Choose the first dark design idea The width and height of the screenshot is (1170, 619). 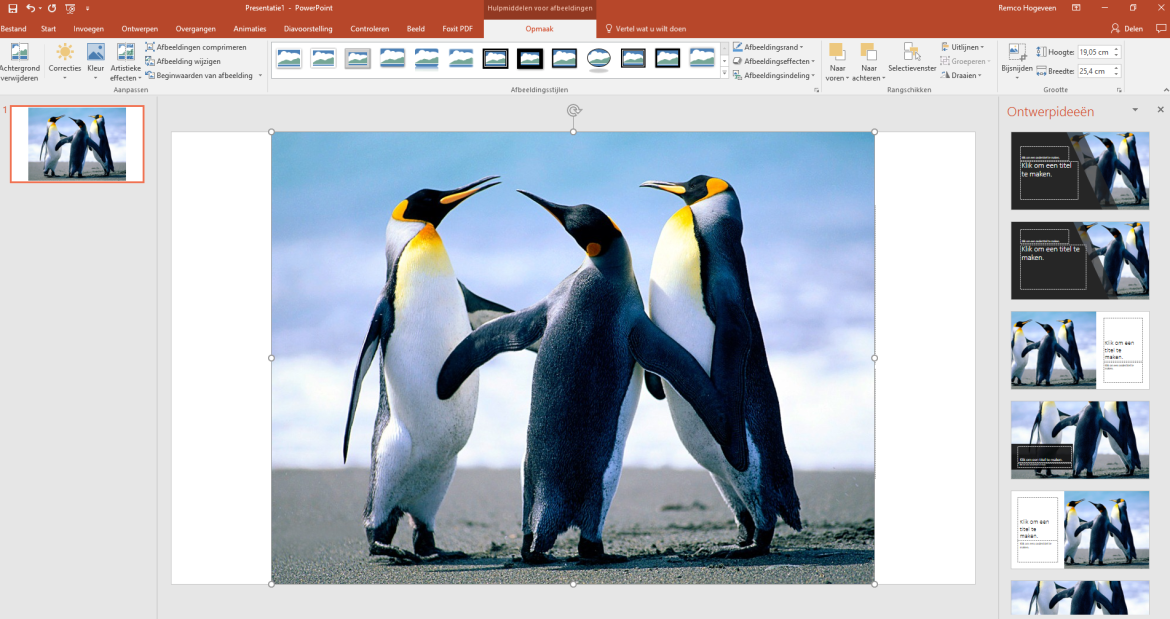pos(1080,171)
